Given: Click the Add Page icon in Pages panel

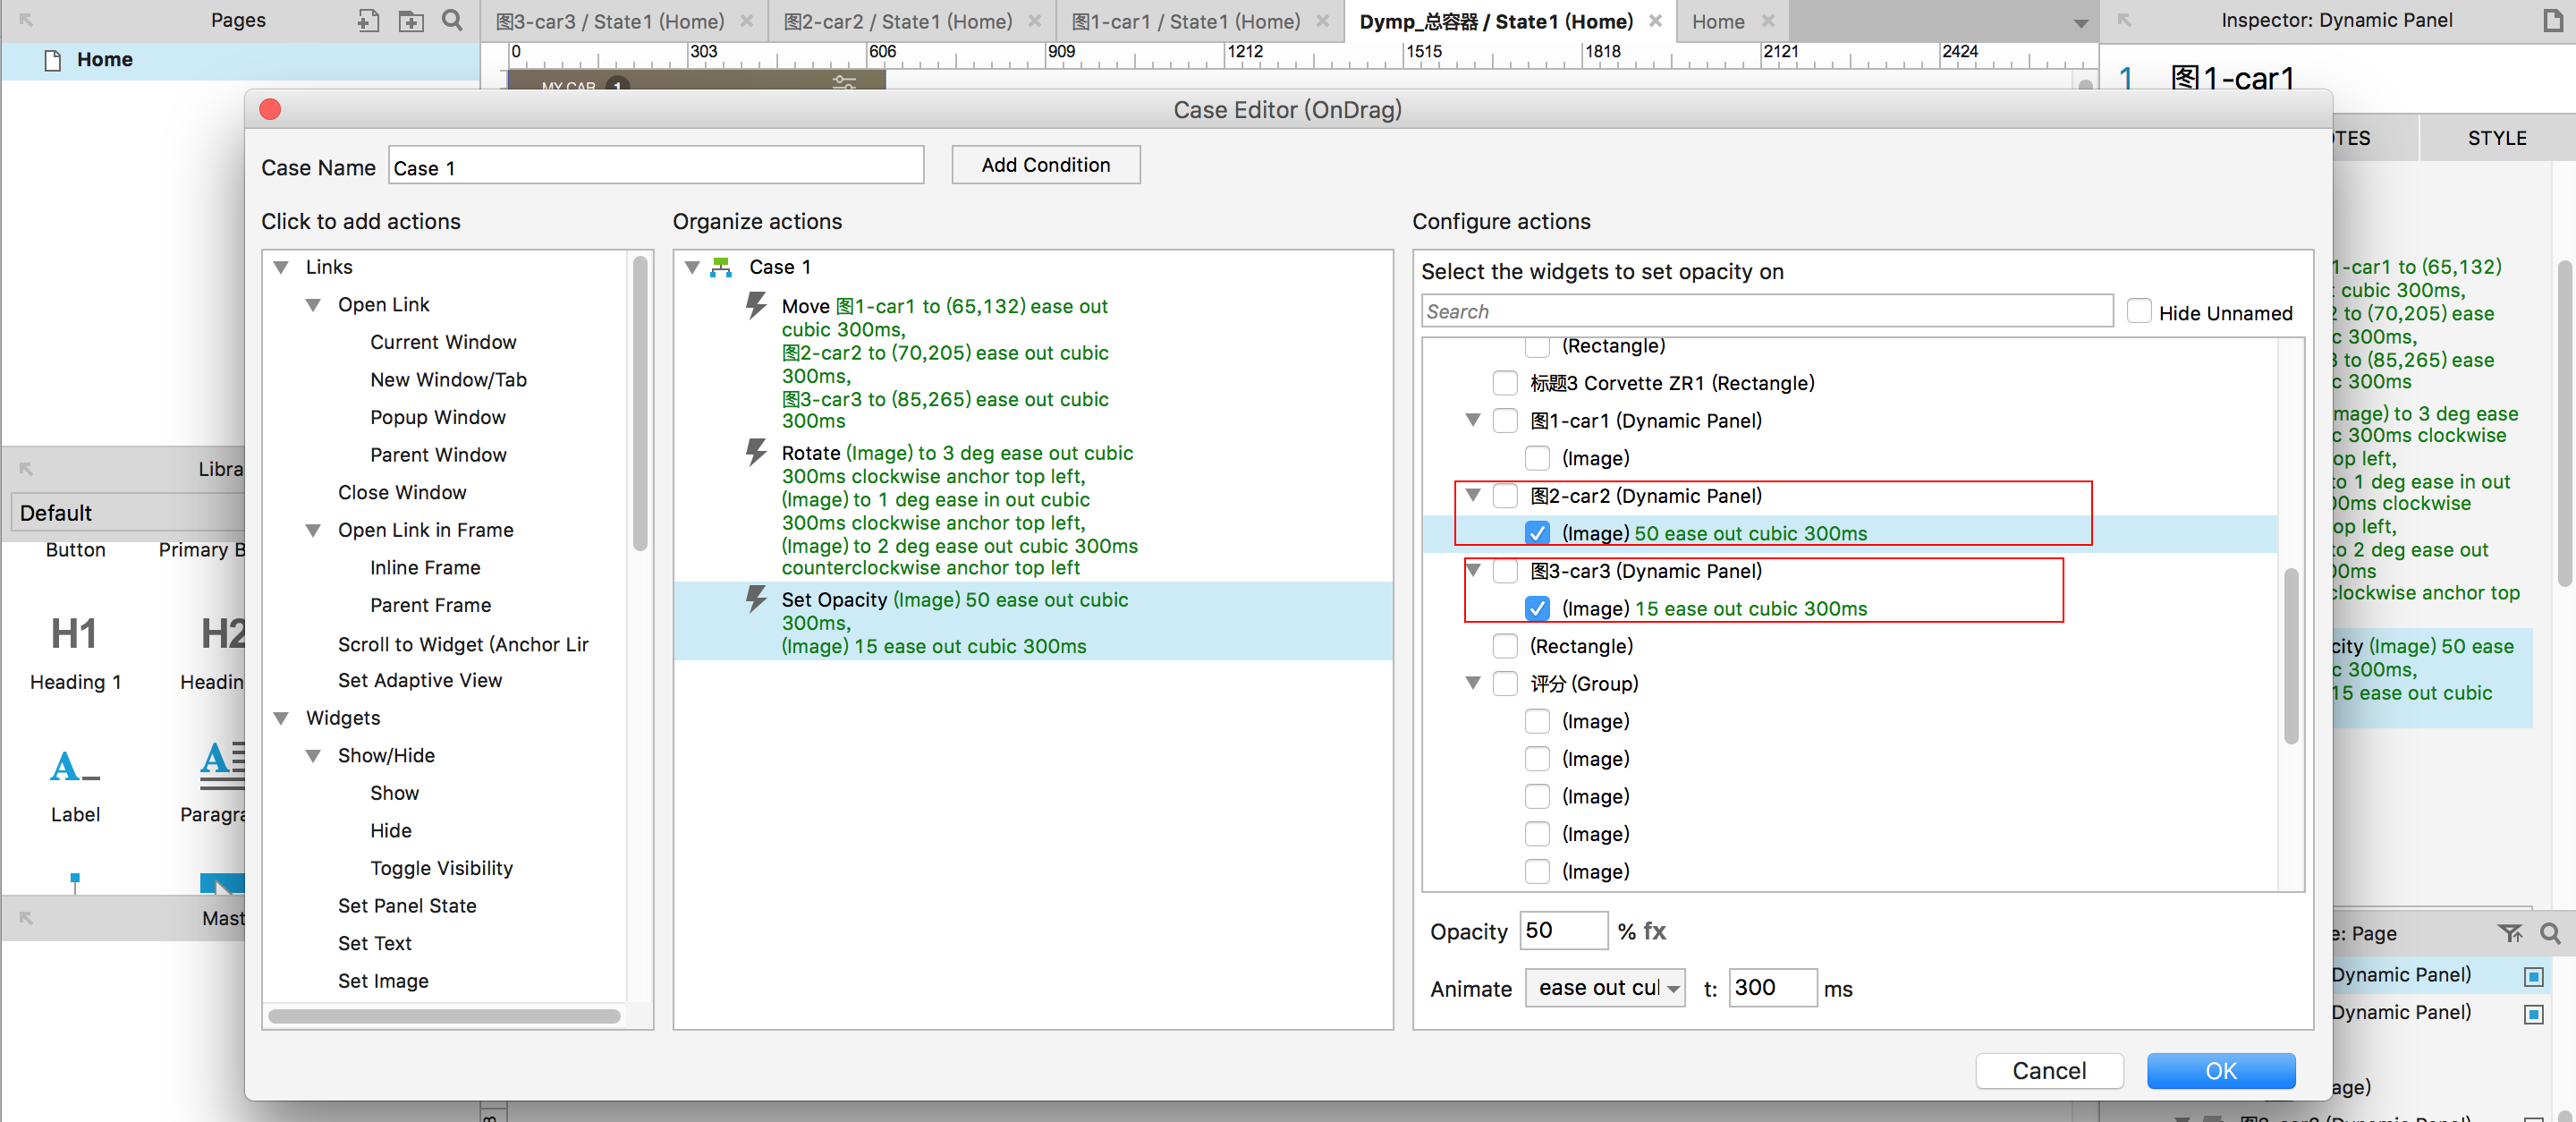Looking at the screenshot, I should 368,20.
